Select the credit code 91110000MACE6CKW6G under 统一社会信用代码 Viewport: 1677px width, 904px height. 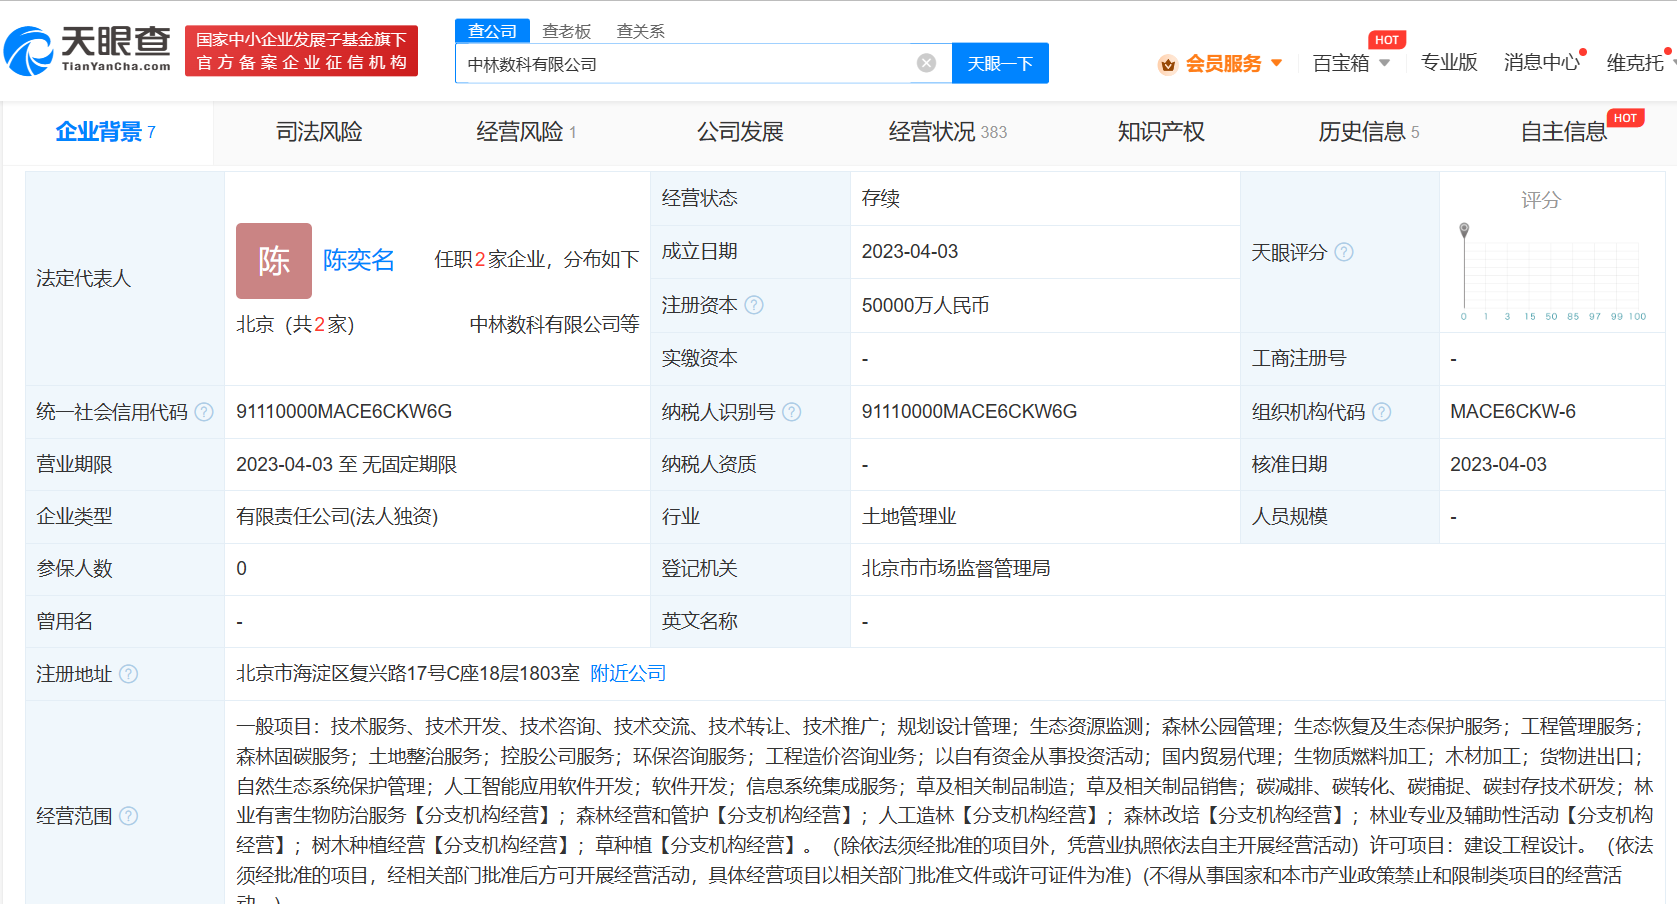(344, 412)
